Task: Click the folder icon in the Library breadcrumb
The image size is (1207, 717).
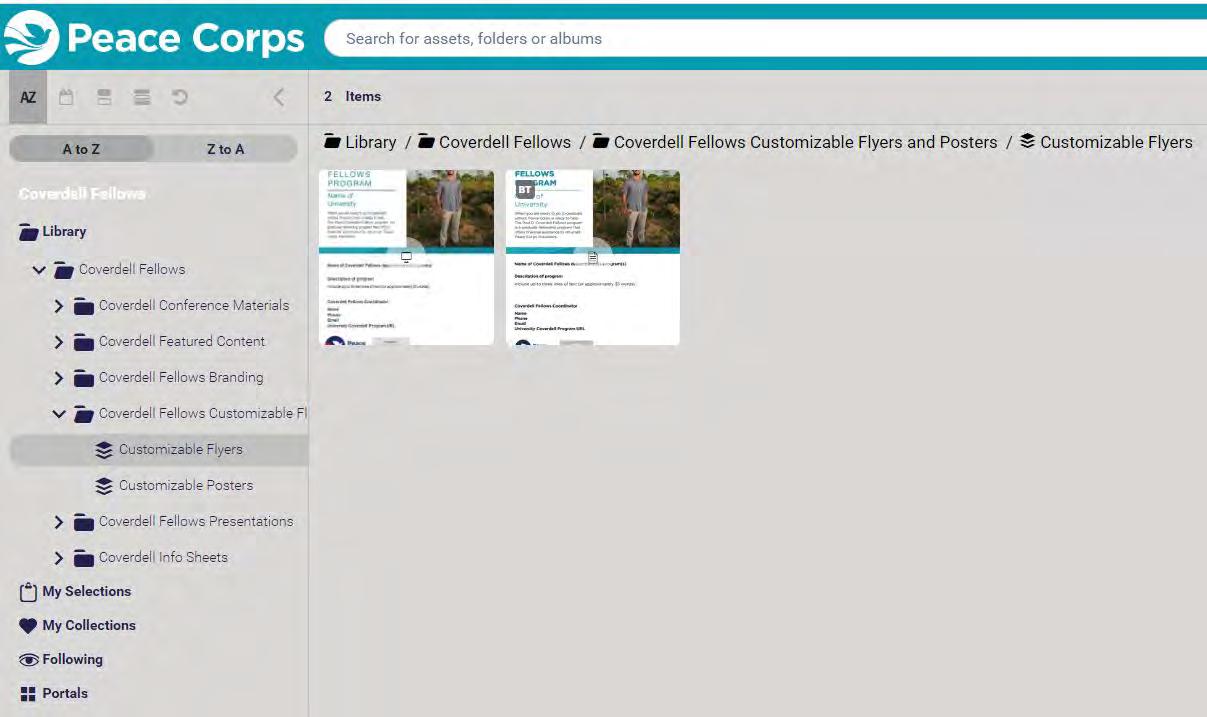Action: (x=332, y=142)
